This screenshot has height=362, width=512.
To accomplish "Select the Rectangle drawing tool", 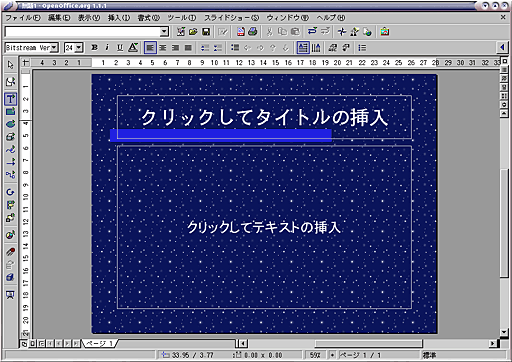I will pyautogui.click(x=10, y=112).
